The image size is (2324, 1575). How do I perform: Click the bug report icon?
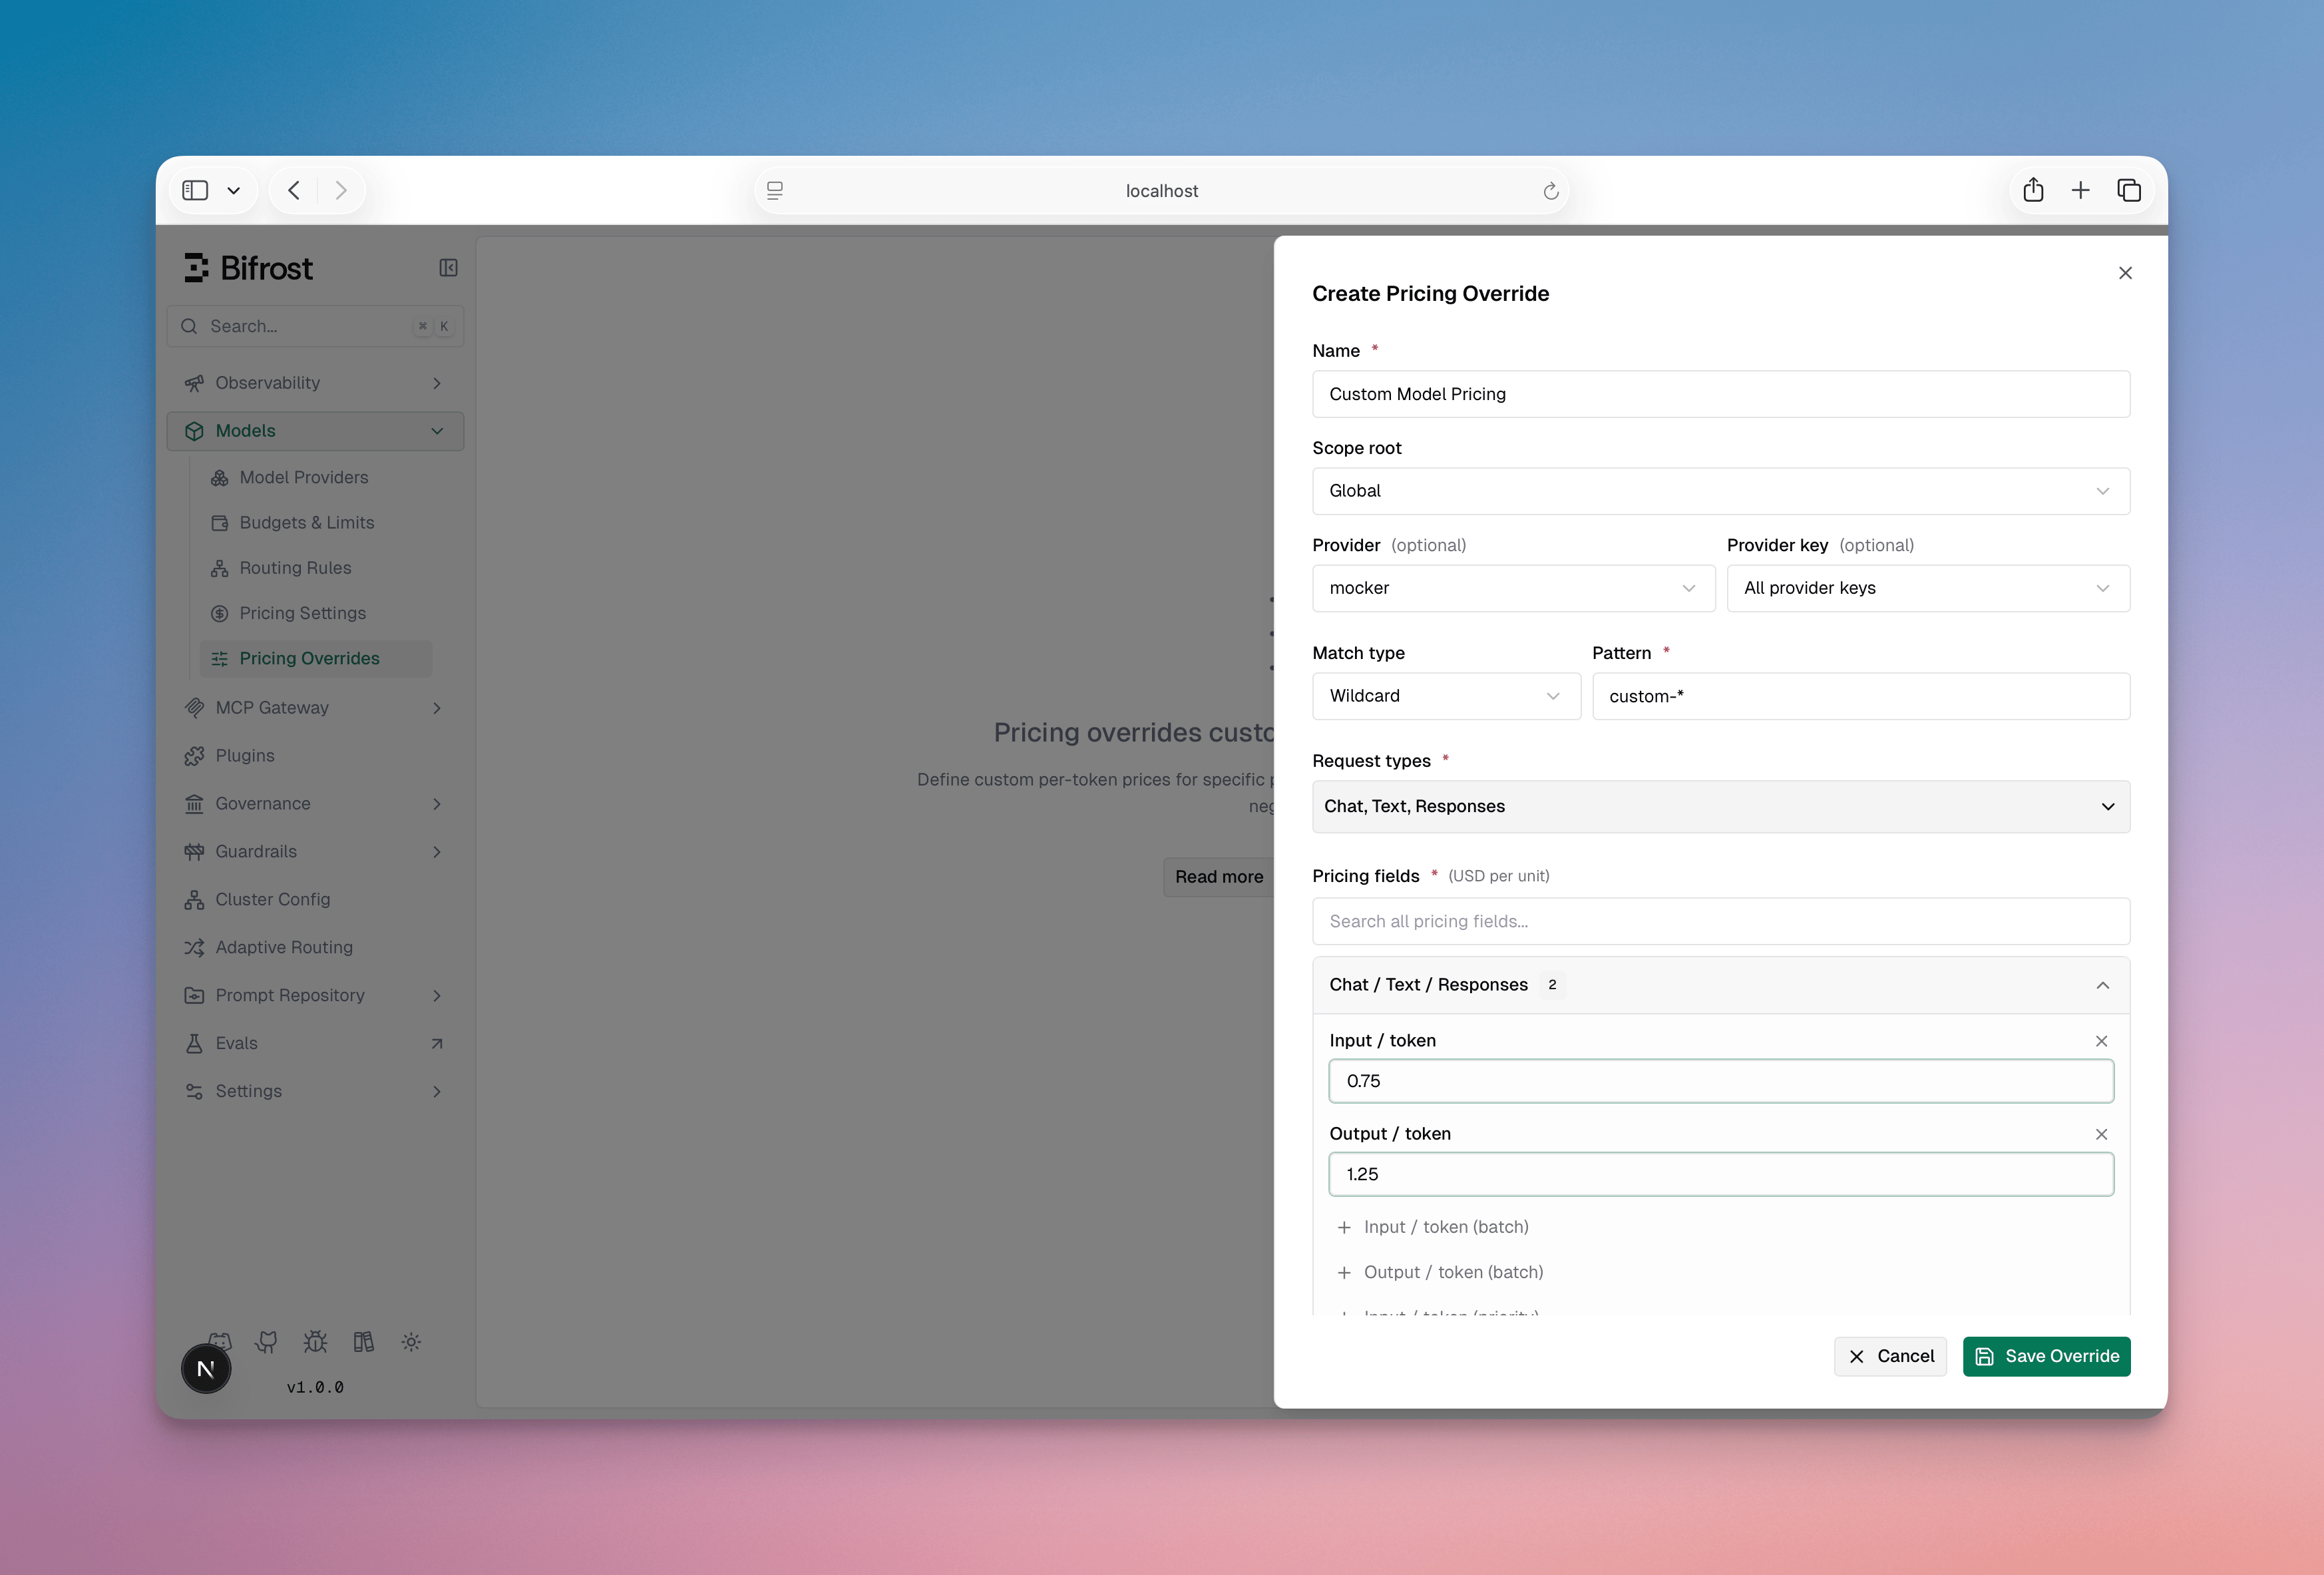point(315,1342)
